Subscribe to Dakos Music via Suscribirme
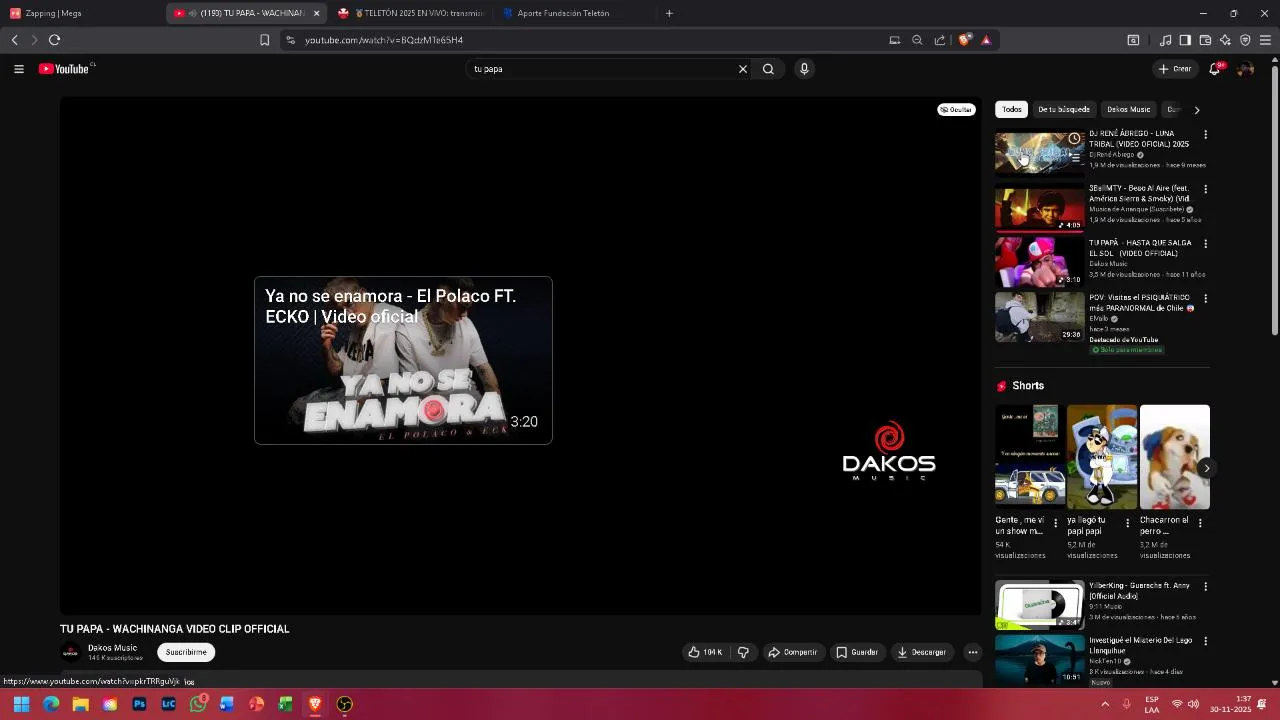The width and height of the screenshot is (1280, 720). tap(186, 652)
